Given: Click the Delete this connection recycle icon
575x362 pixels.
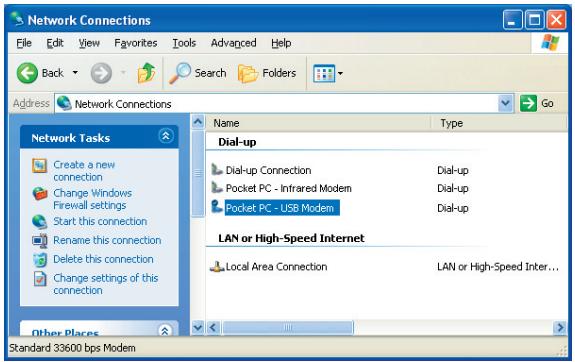Looking at the screenshot, I should tap(40, 259).
